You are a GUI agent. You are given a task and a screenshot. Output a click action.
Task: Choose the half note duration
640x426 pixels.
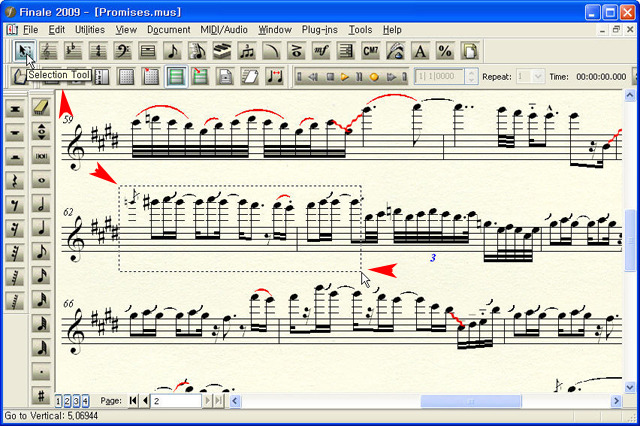tap(41, 204)
